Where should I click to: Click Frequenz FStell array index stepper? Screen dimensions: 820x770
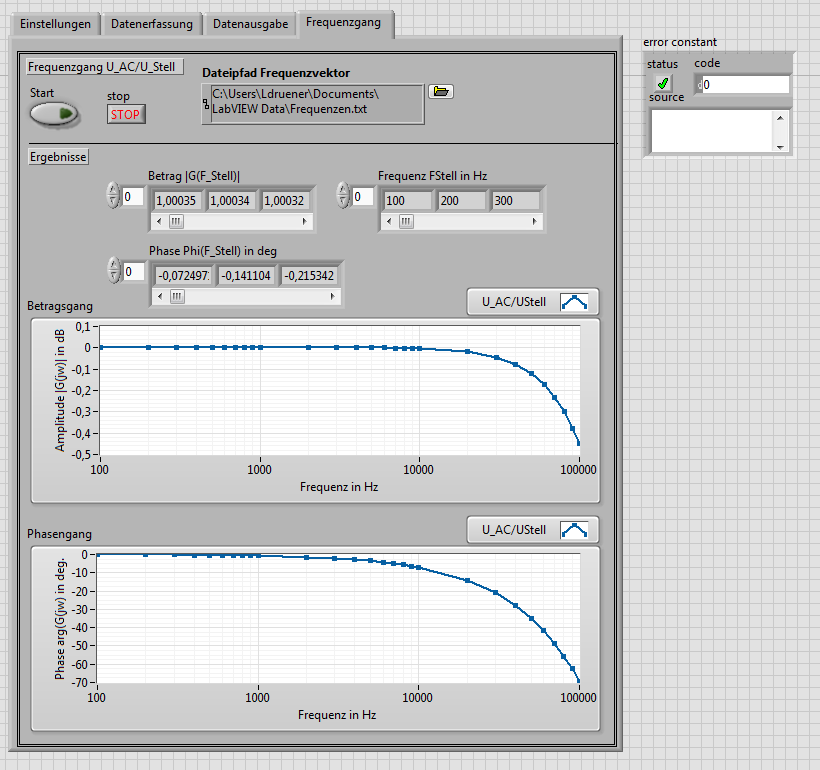coord(343,196)
